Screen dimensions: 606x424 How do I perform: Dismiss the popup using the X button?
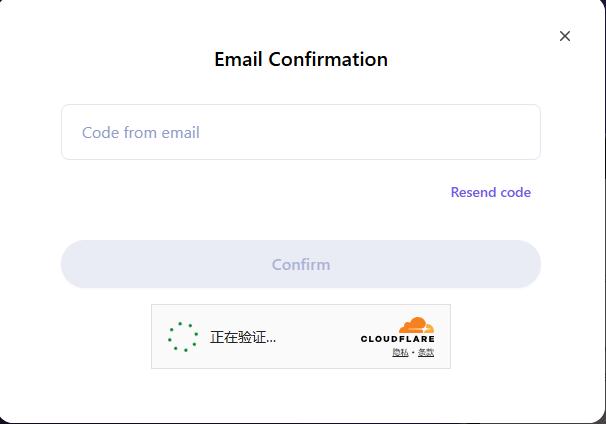(x=565, y=36)
